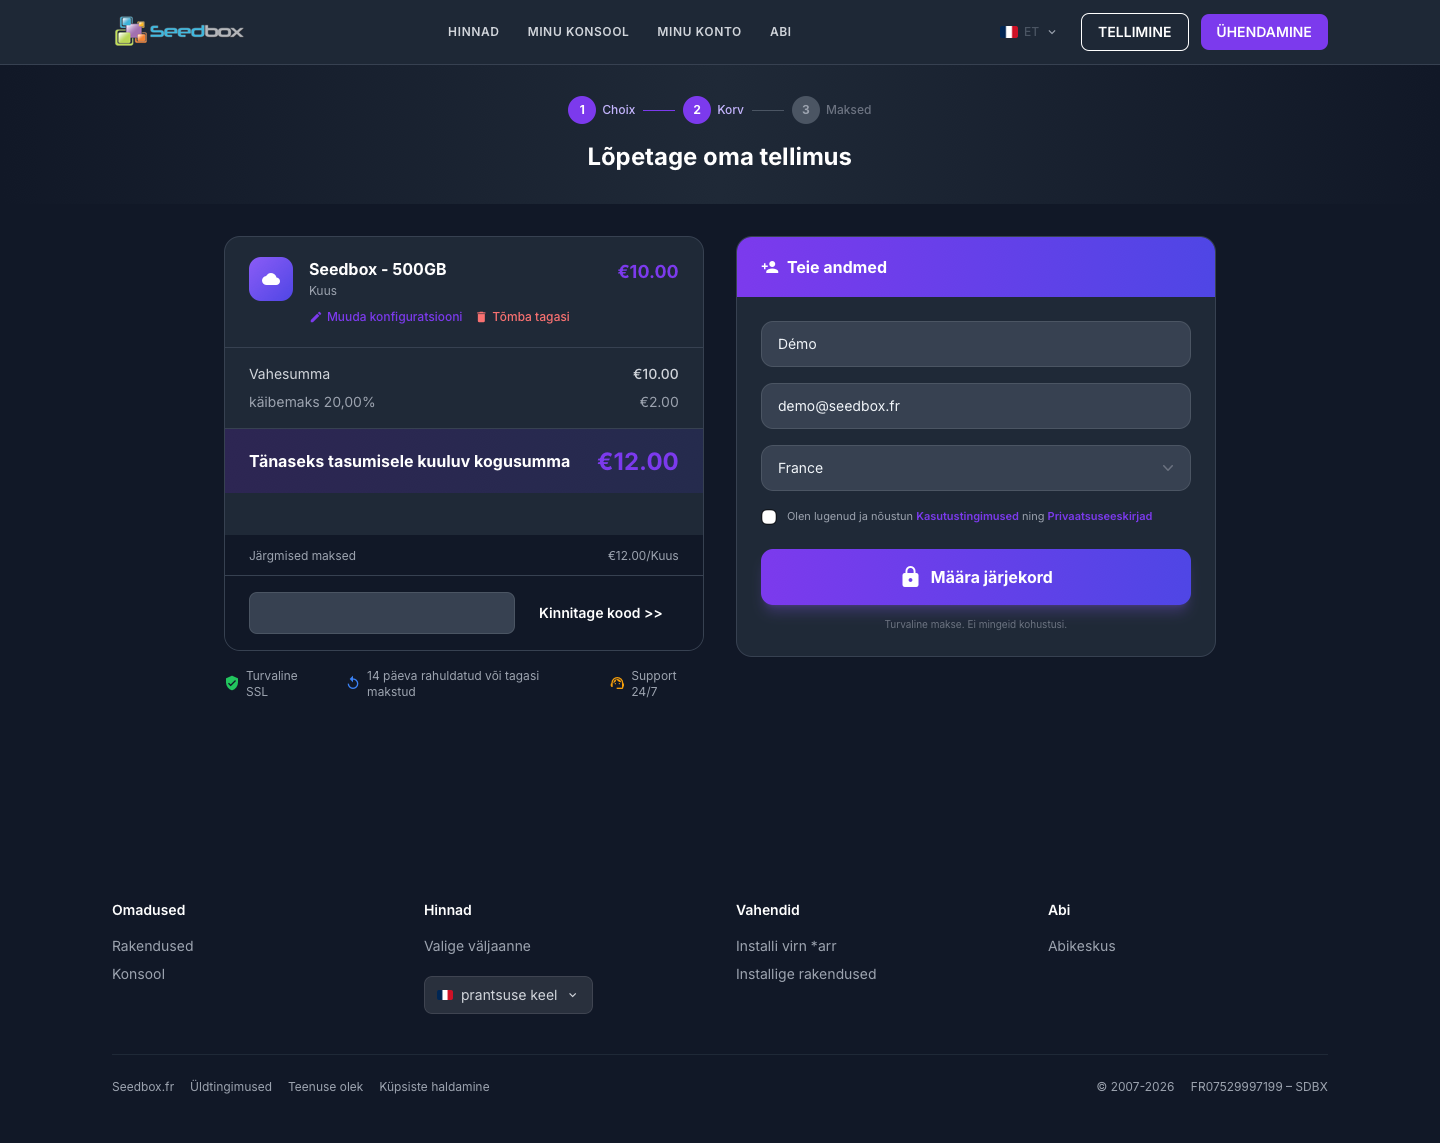The height and width of the screenshot is (1143, 1440).
Task: Open the Konsool footer link
Action: (x=138, y=974)
